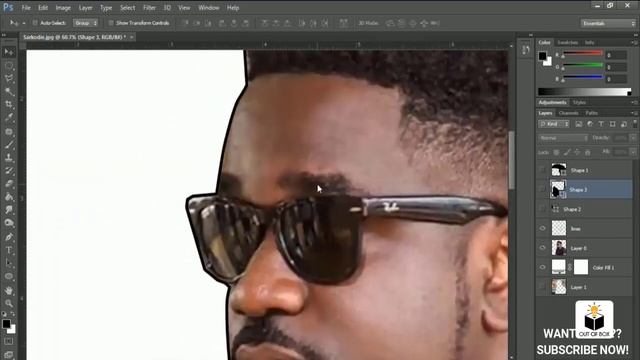The image size is (640, 360).
Task: Show the Layer 1 visibility
Action: 542,287
